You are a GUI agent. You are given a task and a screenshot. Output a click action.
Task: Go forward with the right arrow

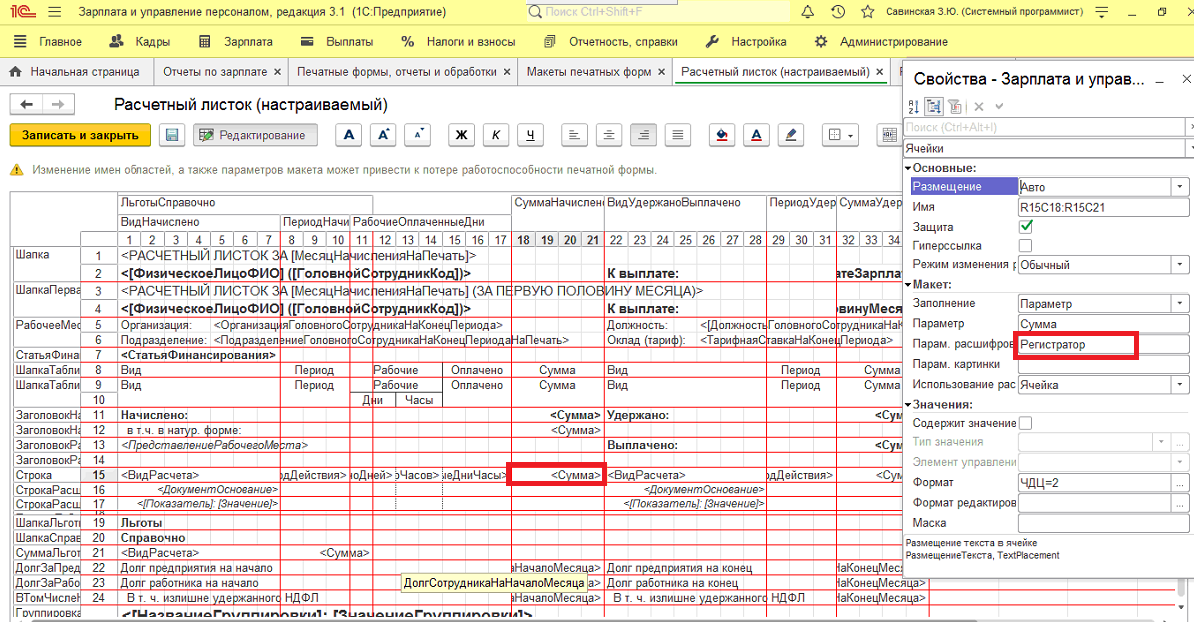tap(58, 104)
